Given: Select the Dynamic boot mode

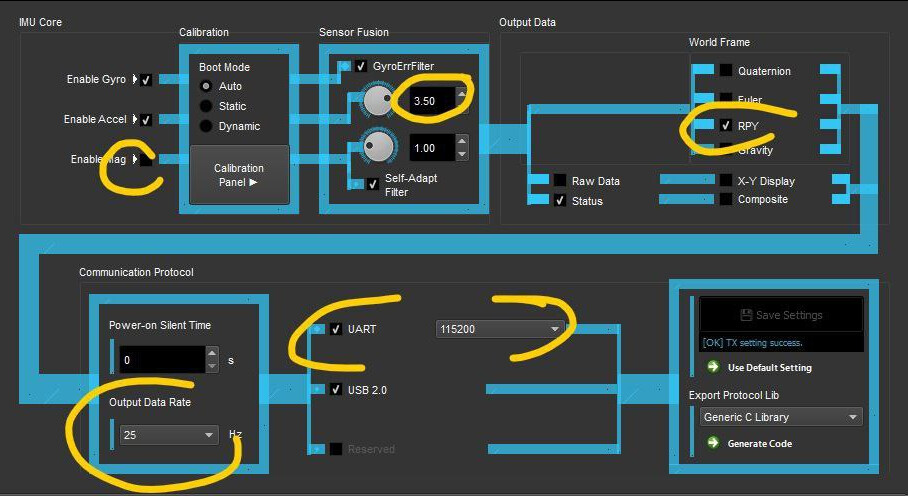Looking at the screenshot, I should click(206, 126).
